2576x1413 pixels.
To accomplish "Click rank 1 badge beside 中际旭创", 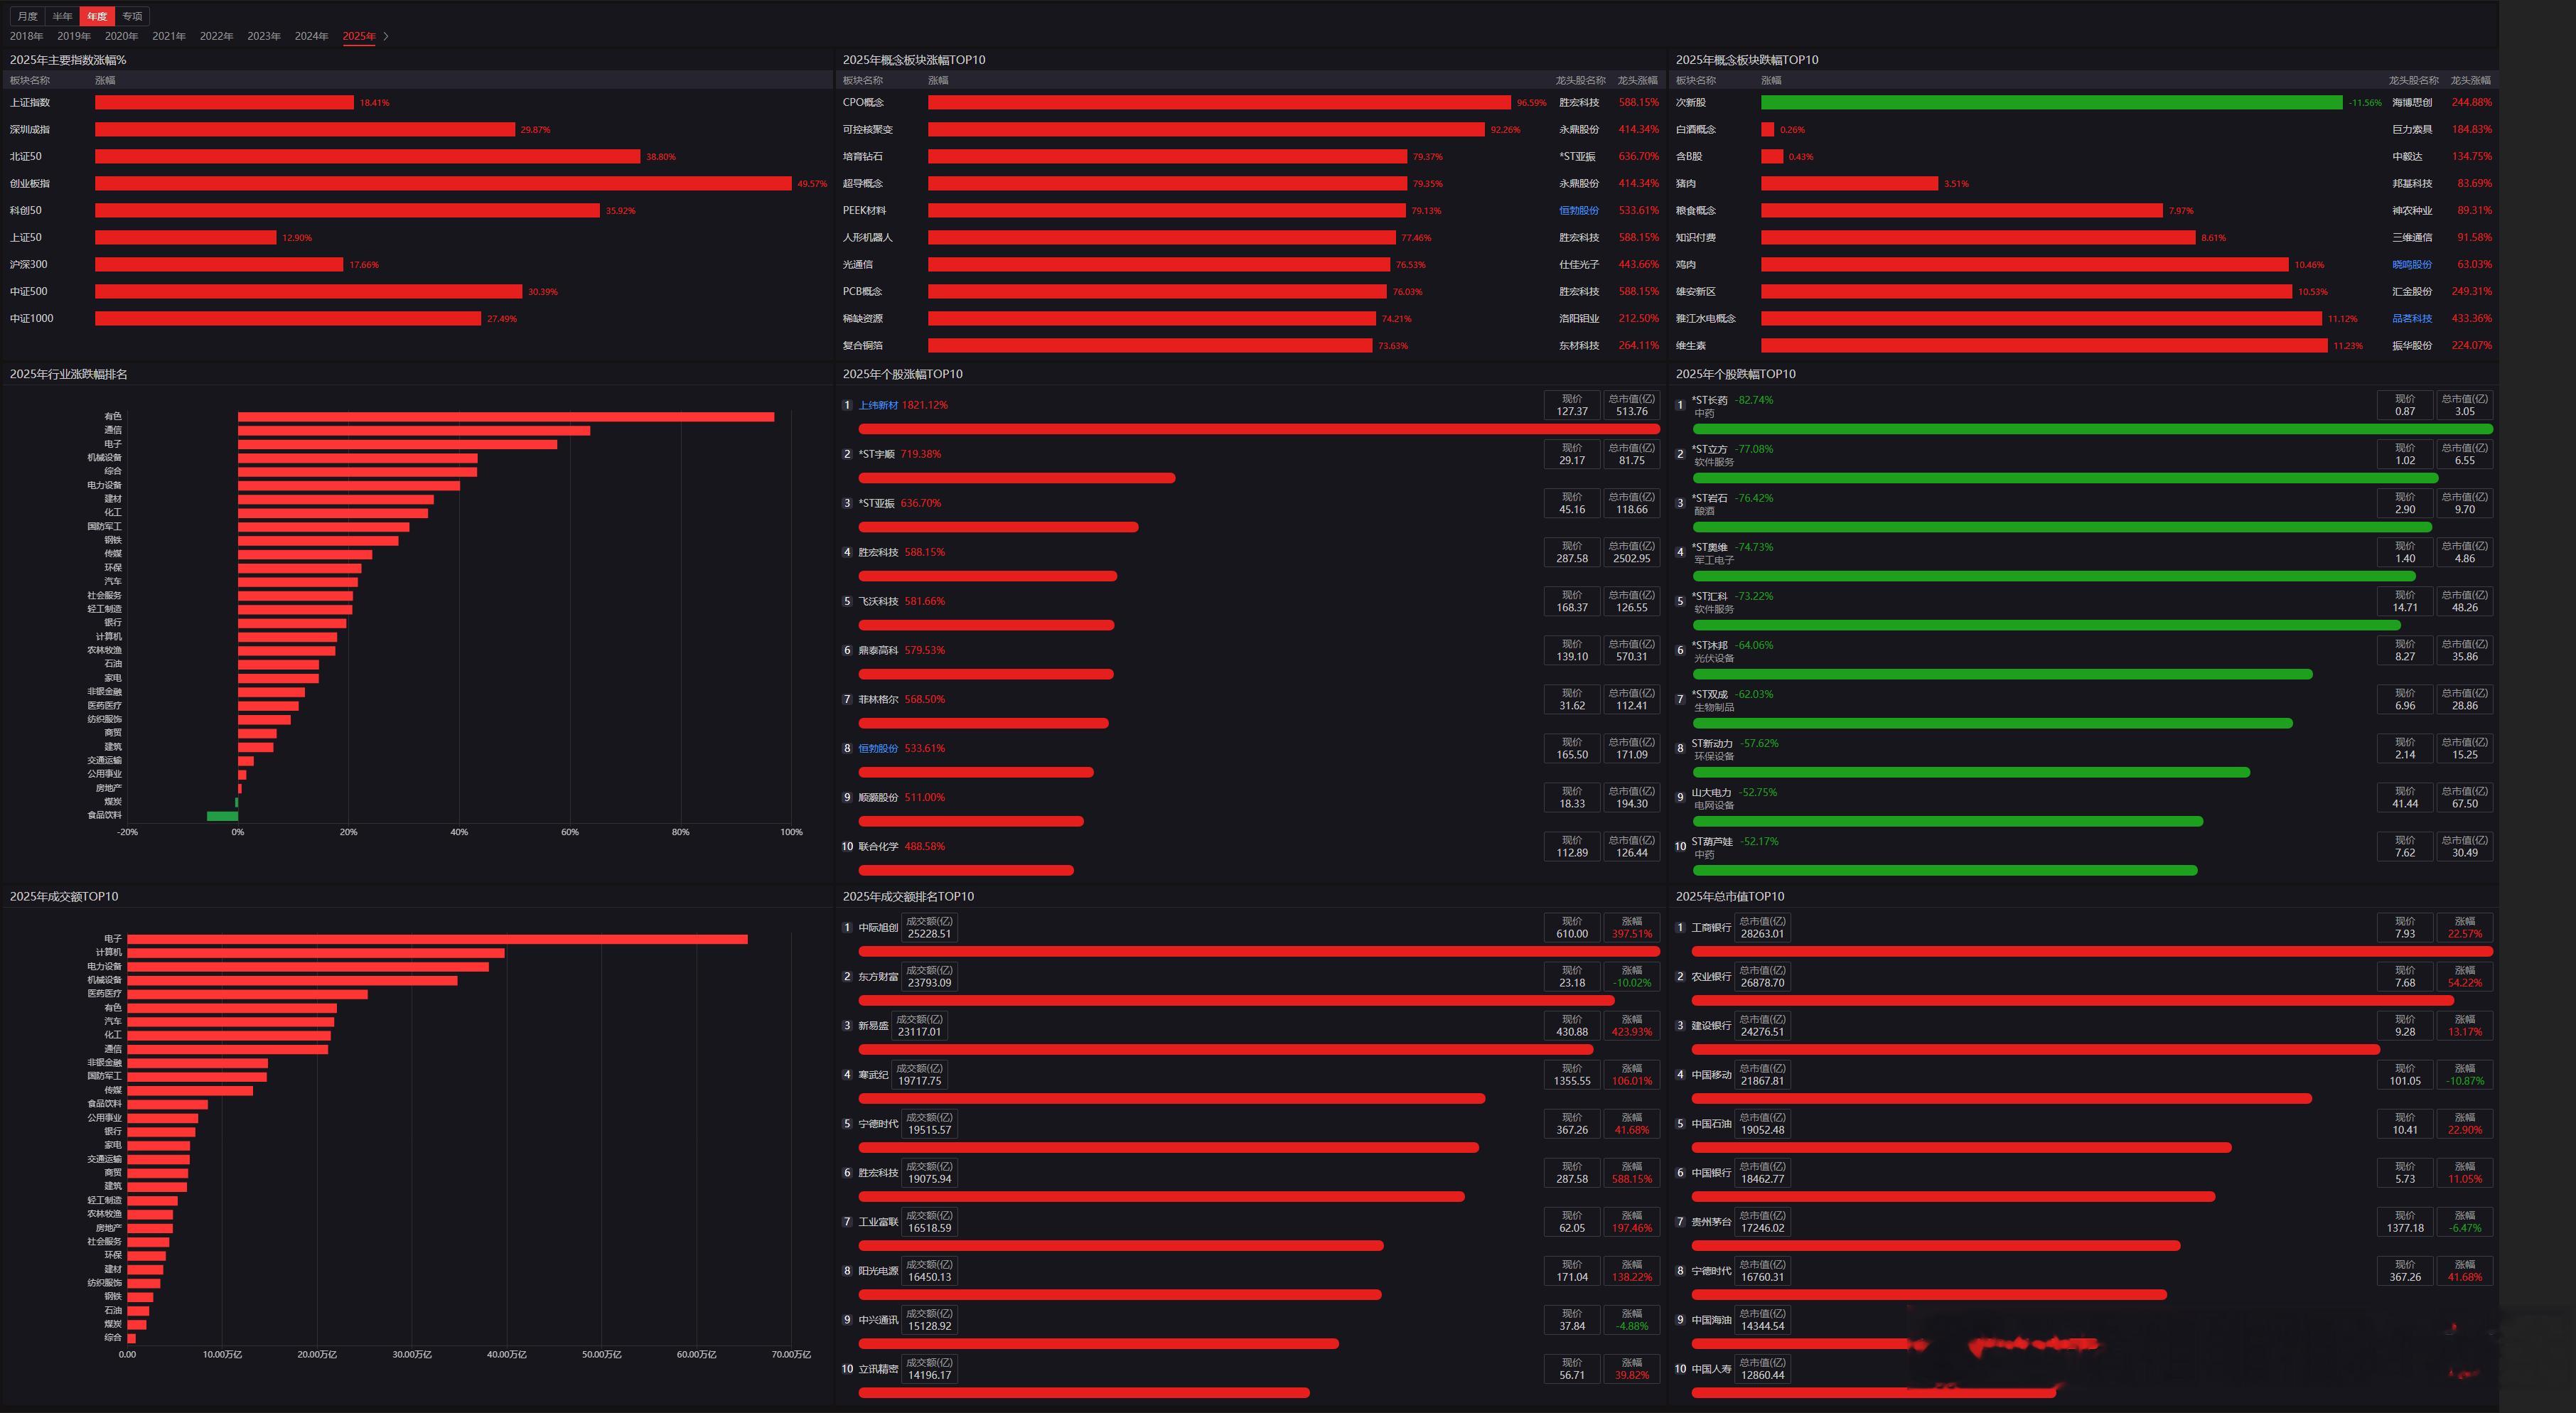I will (x=847, y=927).
